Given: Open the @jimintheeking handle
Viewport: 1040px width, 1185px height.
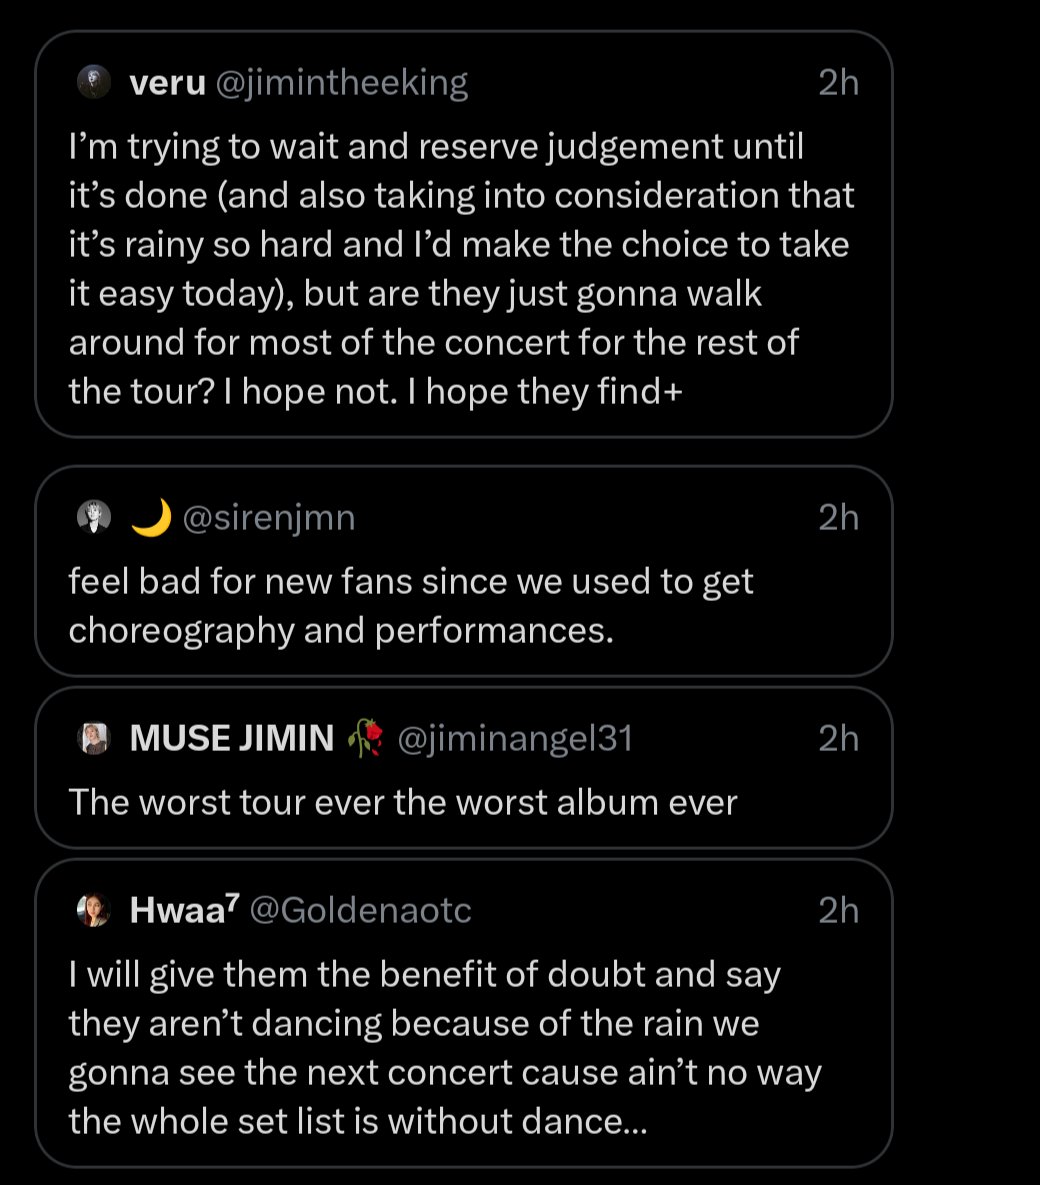Looking at the screenshot, I should coord(342,83).
